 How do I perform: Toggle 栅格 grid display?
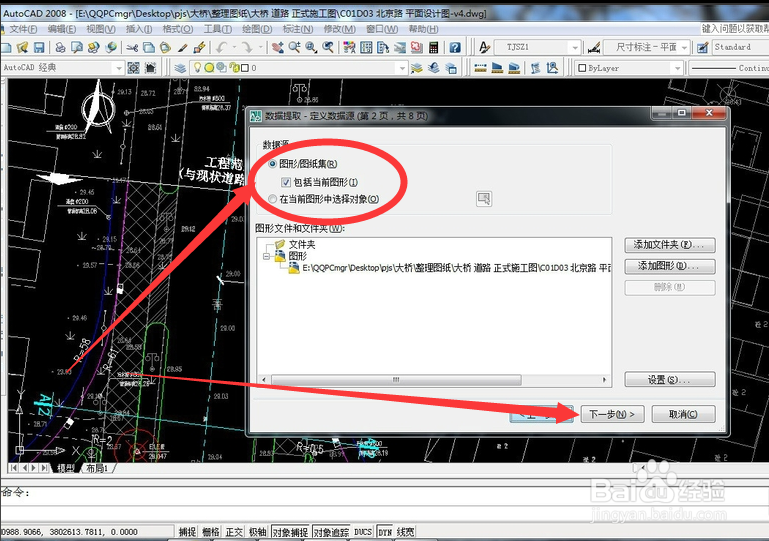(211, 532)
